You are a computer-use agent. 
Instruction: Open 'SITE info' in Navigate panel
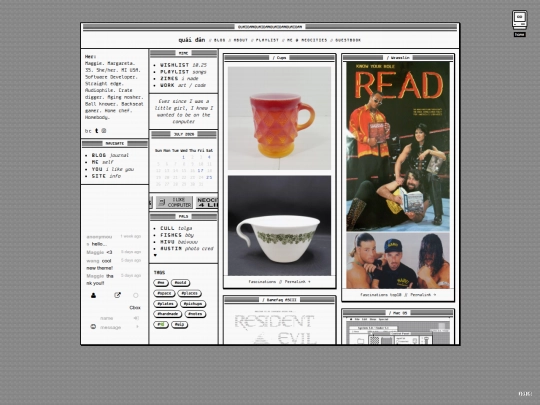click(106, 176)
